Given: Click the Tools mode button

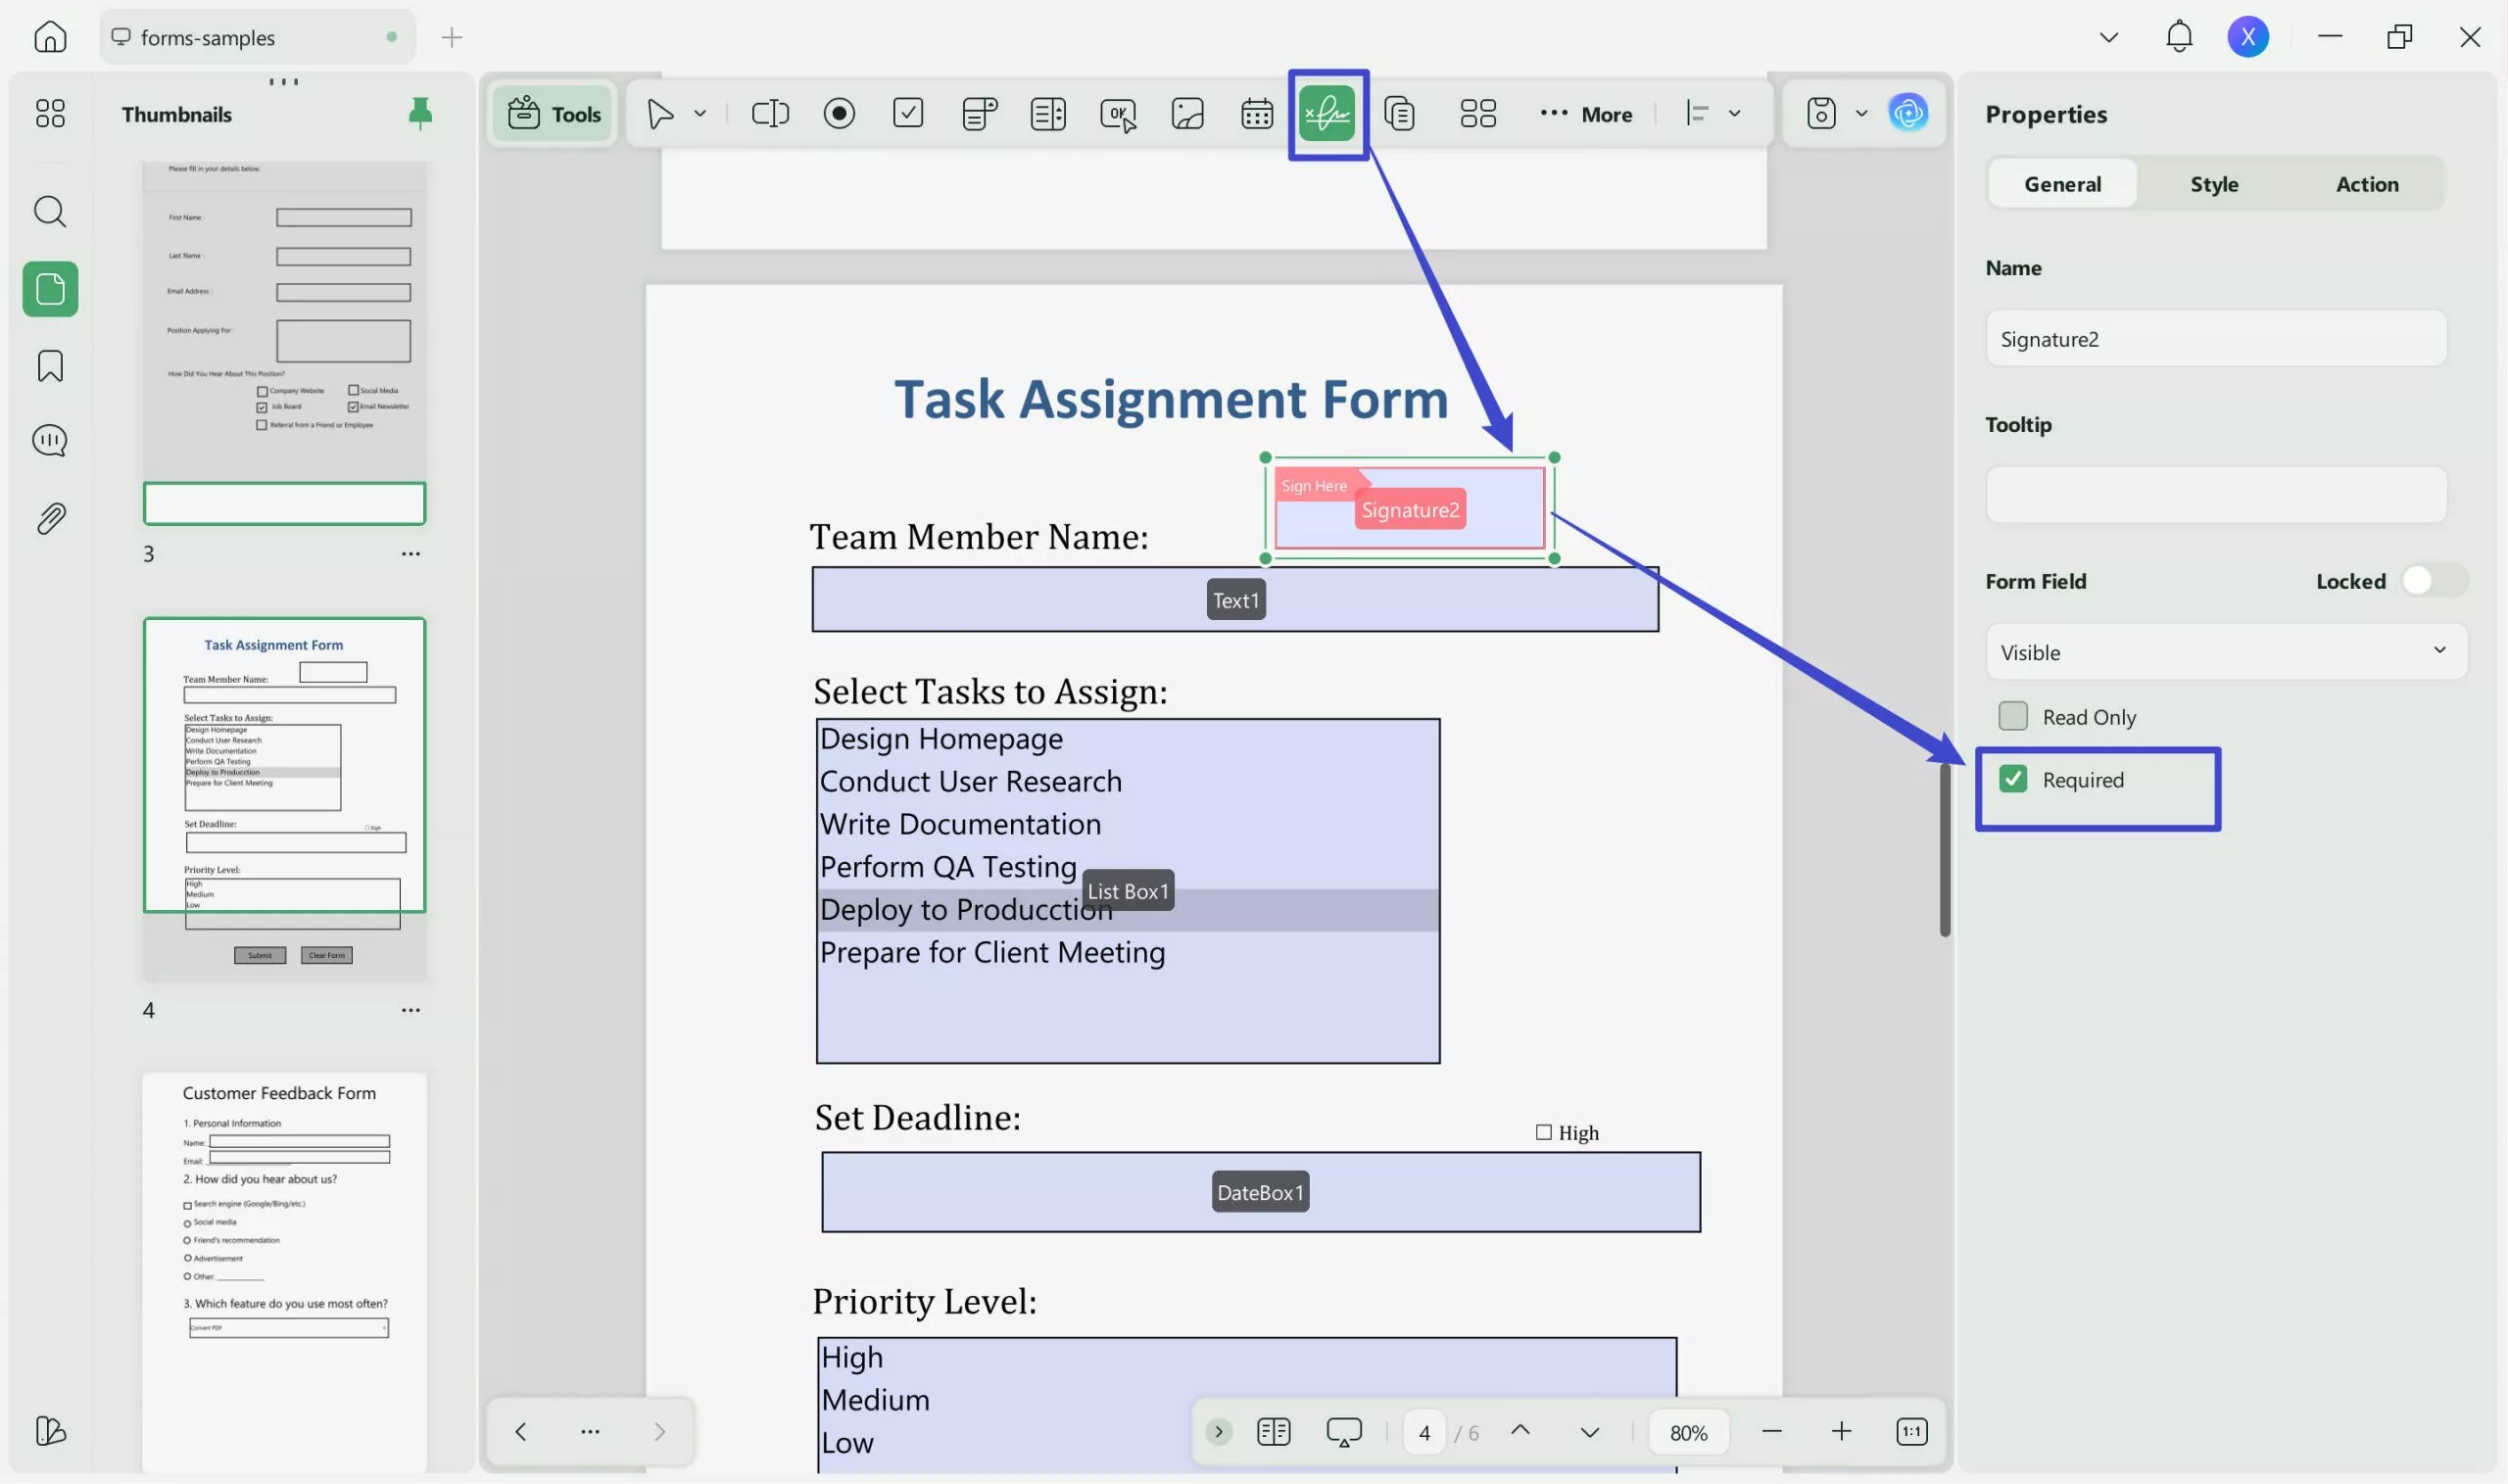Looking at the screenshot, I should [x=553, y=114].
